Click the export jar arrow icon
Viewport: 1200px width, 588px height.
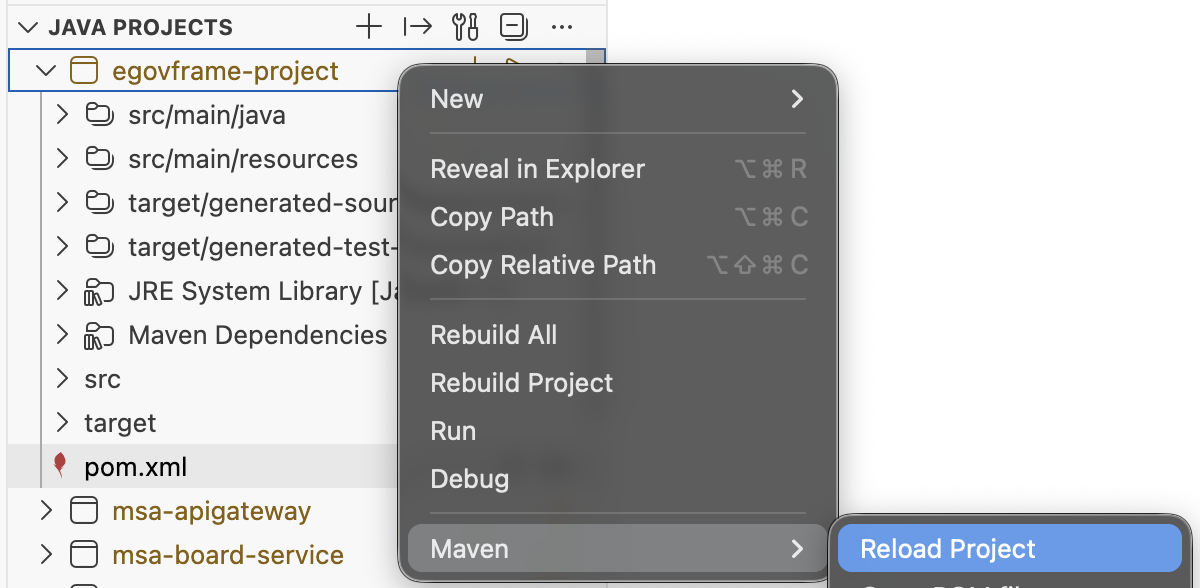(417, 27)
